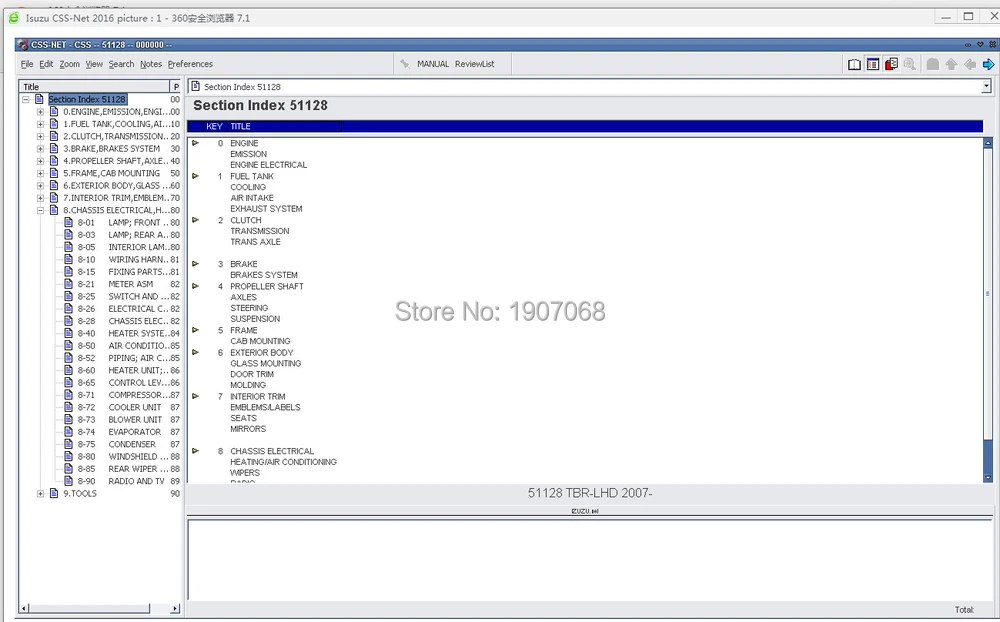The width and height of the screenshot is (1000, 622).
Task: Toggle the table layout view icon
Action: point(872,64)
